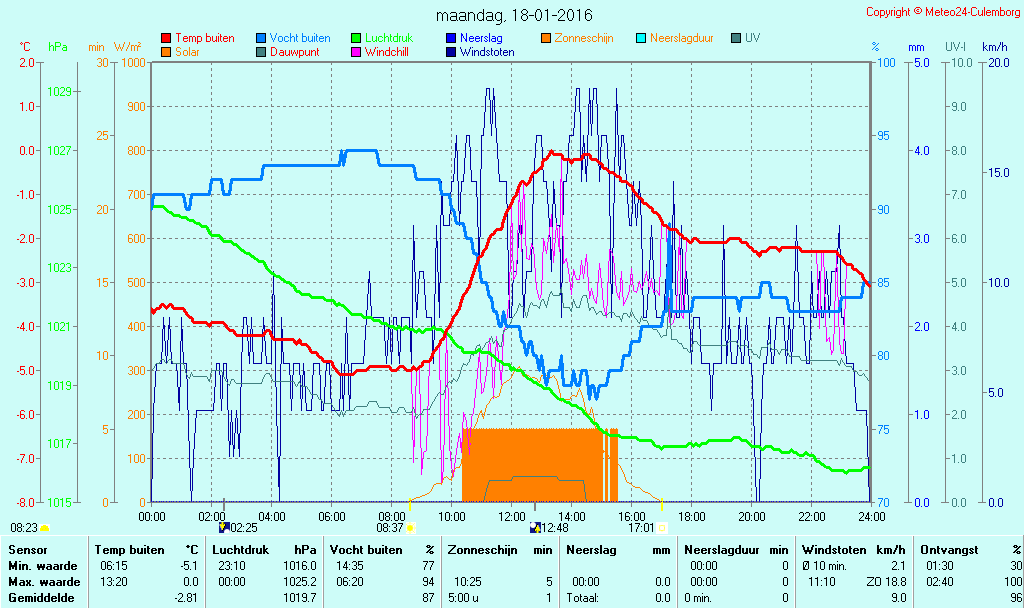Image resolution: width=1026 pixels, height=608 pixels.
Task: Toggle the Zonneschijn legend entry
Action: coord(577,39)
